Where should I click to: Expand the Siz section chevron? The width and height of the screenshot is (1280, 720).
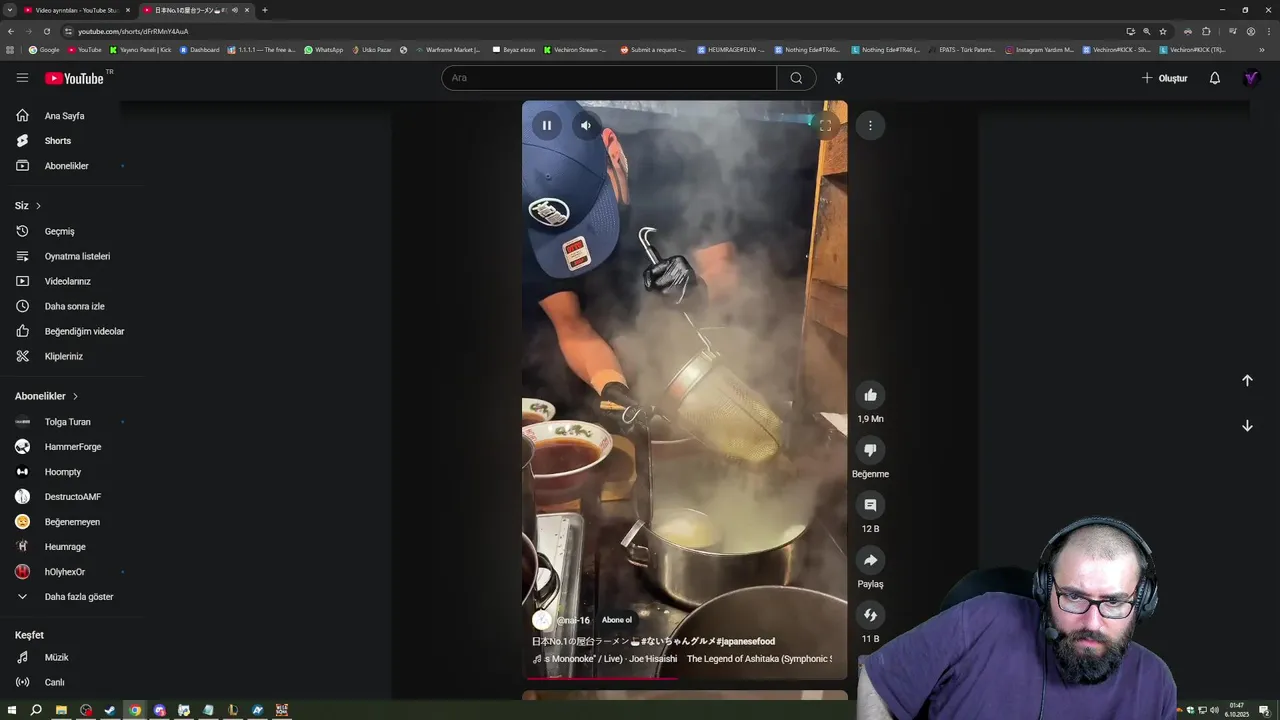(x=38, y=206)
